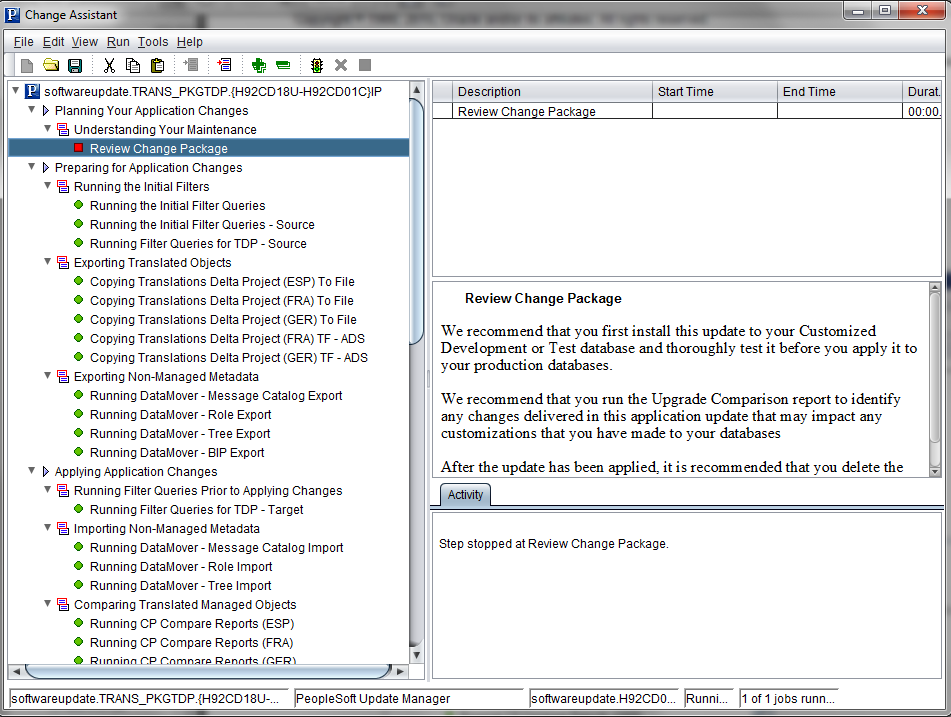
Task: Click the Open folder toolbar icon
Action: pos(51,65)
